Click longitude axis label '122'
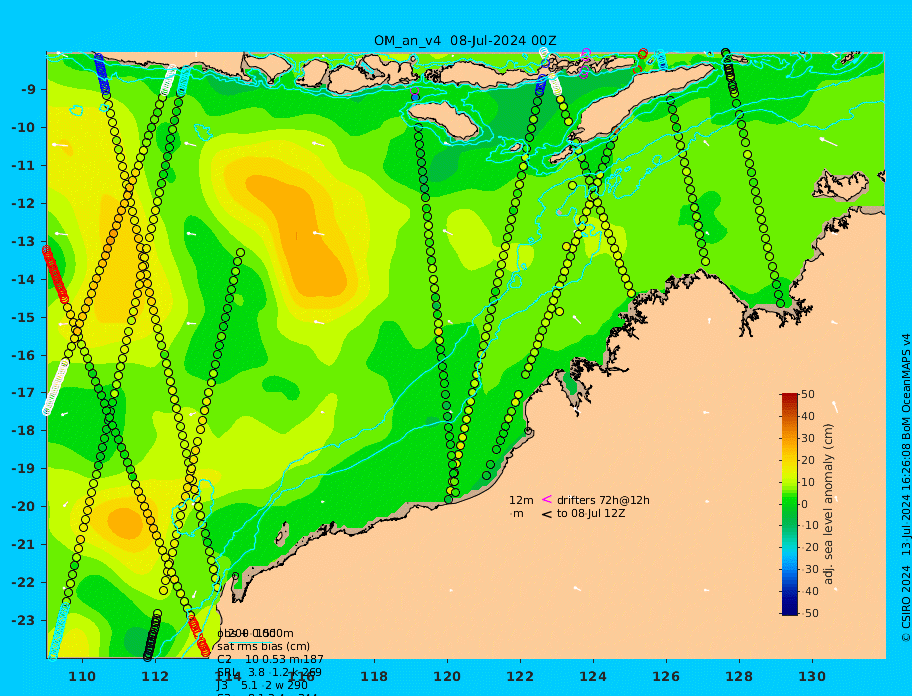Viewport: 912px width, 696px height. pyautogui.click(x=520, y=677)
